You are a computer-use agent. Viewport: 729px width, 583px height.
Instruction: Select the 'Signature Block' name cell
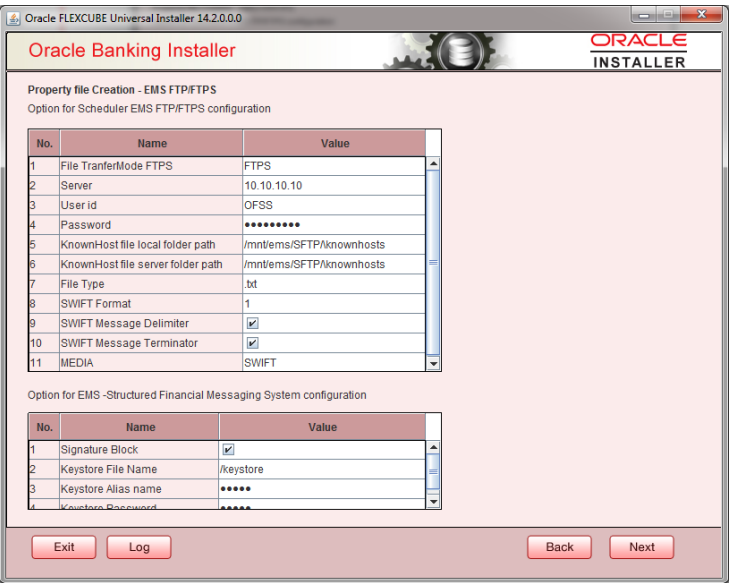tap(139, 450)
